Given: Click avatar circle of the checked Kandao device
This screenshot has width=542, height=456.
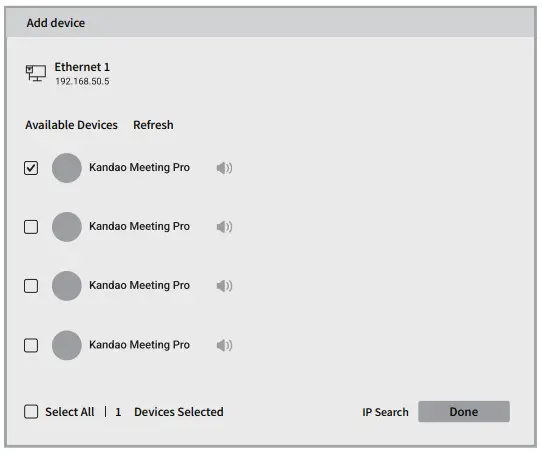Looking at the screenshot, I should point(67,168).
